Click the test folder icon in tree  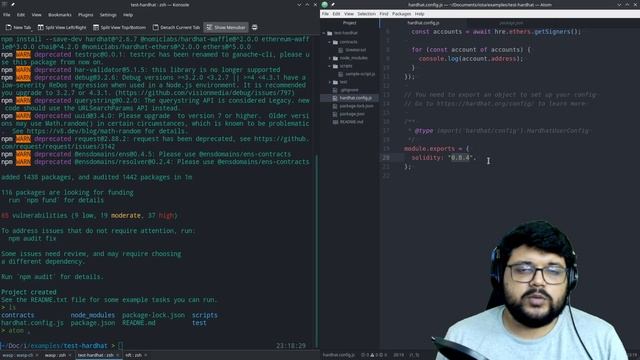coord(335,82)
